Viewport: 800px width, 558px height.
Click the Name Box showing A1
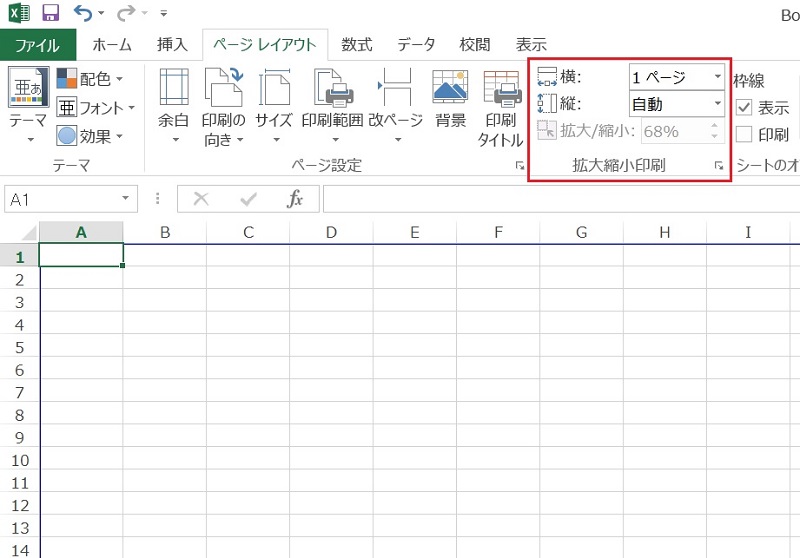pyautogui.click(x=60, y=199)
